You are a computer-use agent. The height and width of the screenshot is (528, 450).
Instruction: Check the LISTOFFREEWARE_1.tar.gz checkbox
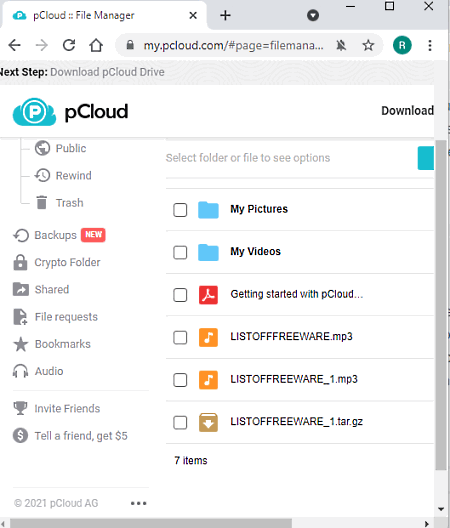[180, 422]
